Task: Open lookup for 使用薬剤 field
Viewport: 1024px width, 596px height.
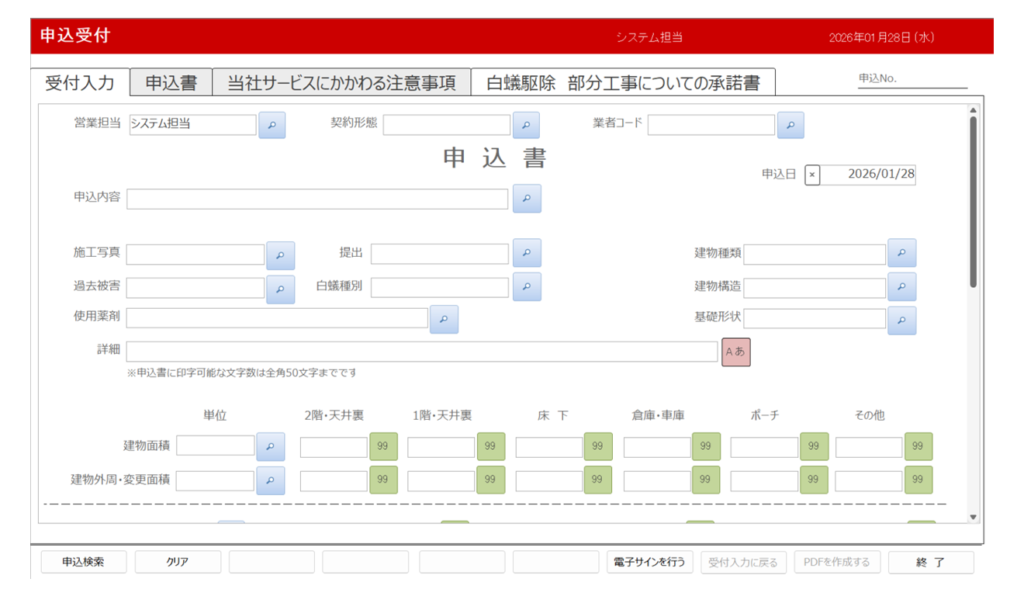Action: pos(443,319)
